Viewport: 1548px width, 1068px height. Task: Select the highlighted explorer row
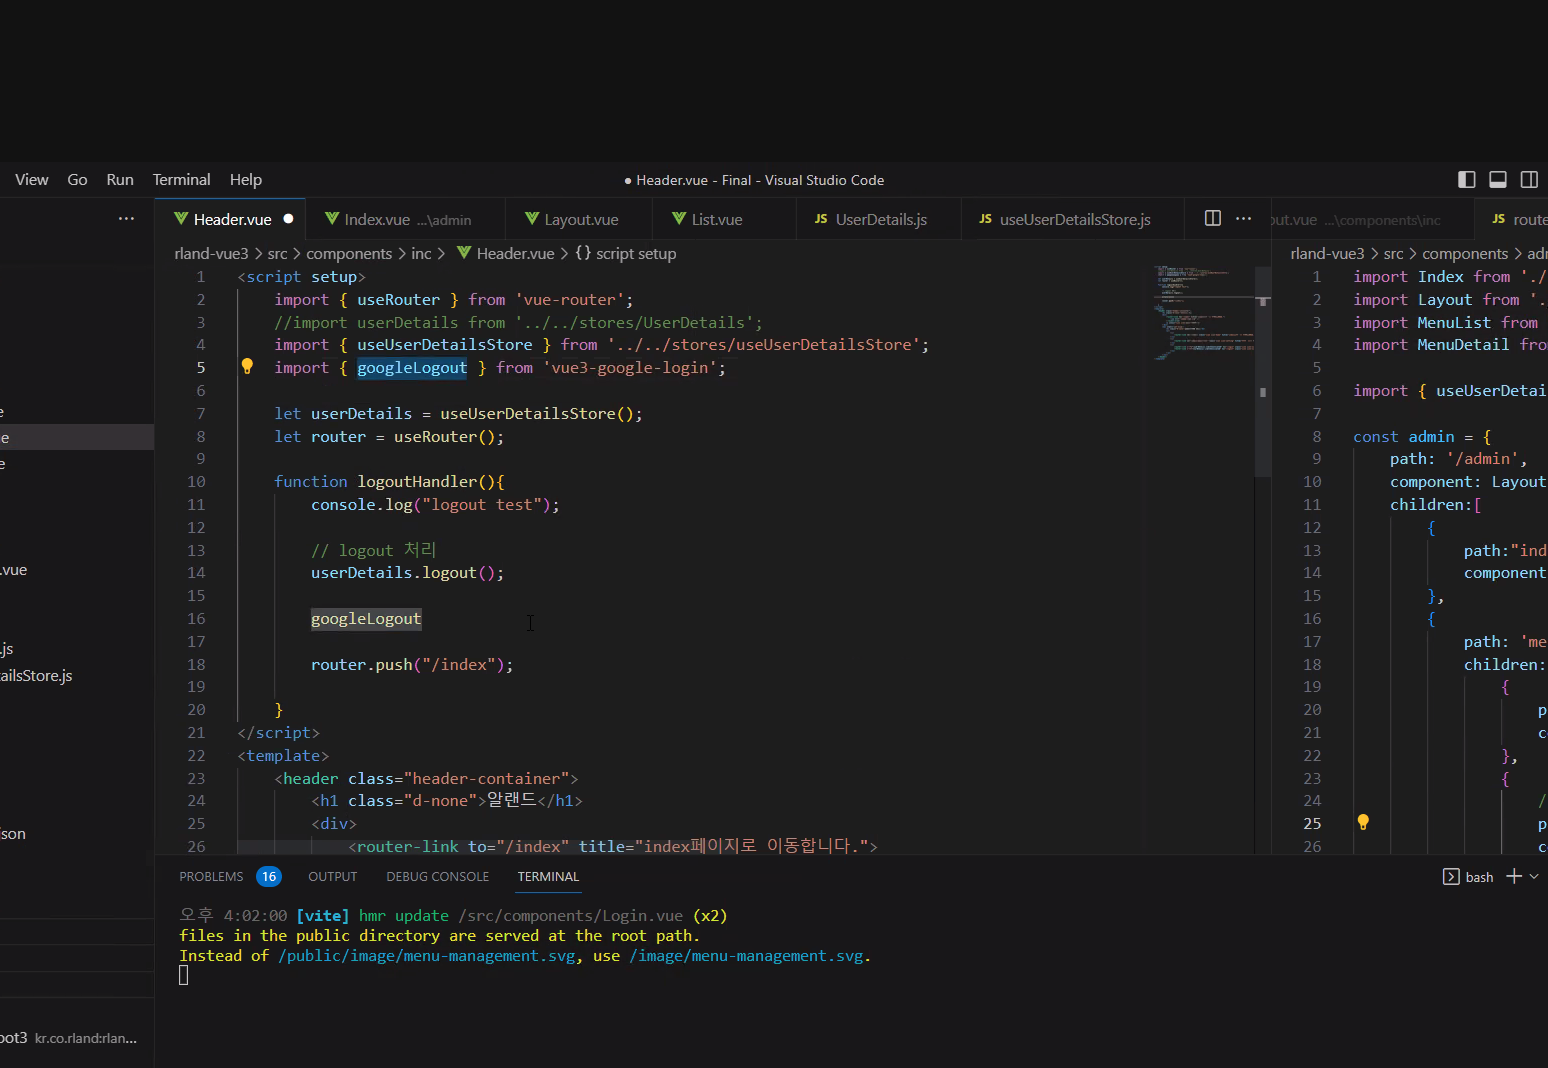coord(77,437)
